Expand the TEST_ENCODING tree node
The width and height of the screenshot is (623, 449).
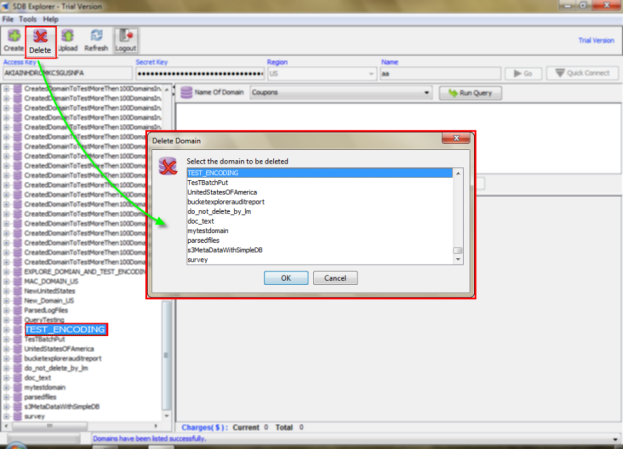(x=6, y=330)
